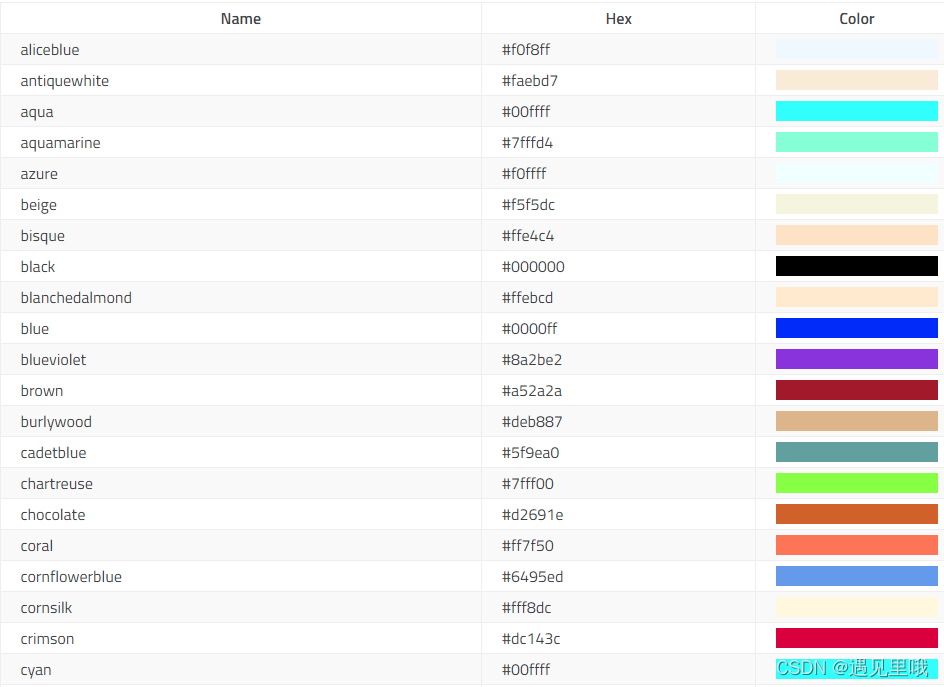
Task: Select the antiquewhite color swatch
Action: [857, 80]
